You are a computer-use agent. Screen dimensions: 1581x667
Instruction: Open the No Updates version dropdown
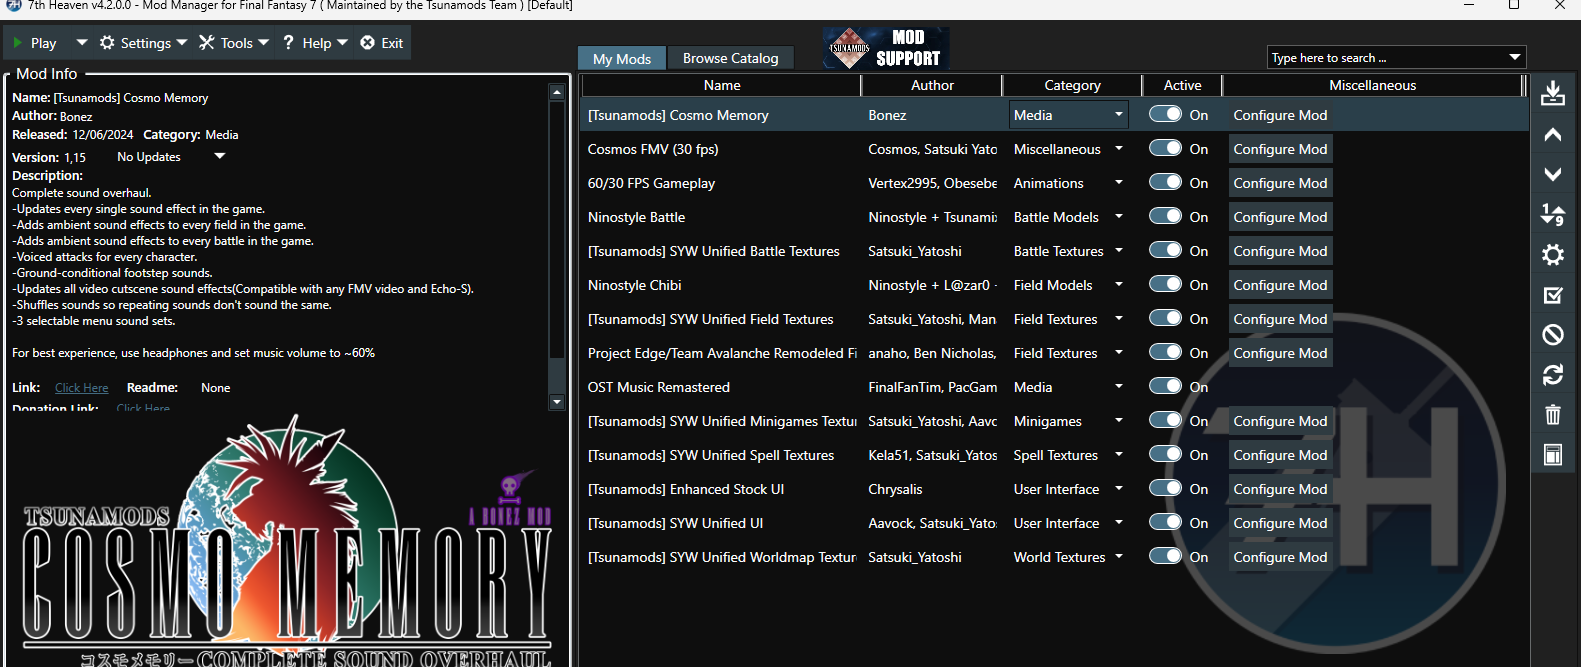coord(171,157)
